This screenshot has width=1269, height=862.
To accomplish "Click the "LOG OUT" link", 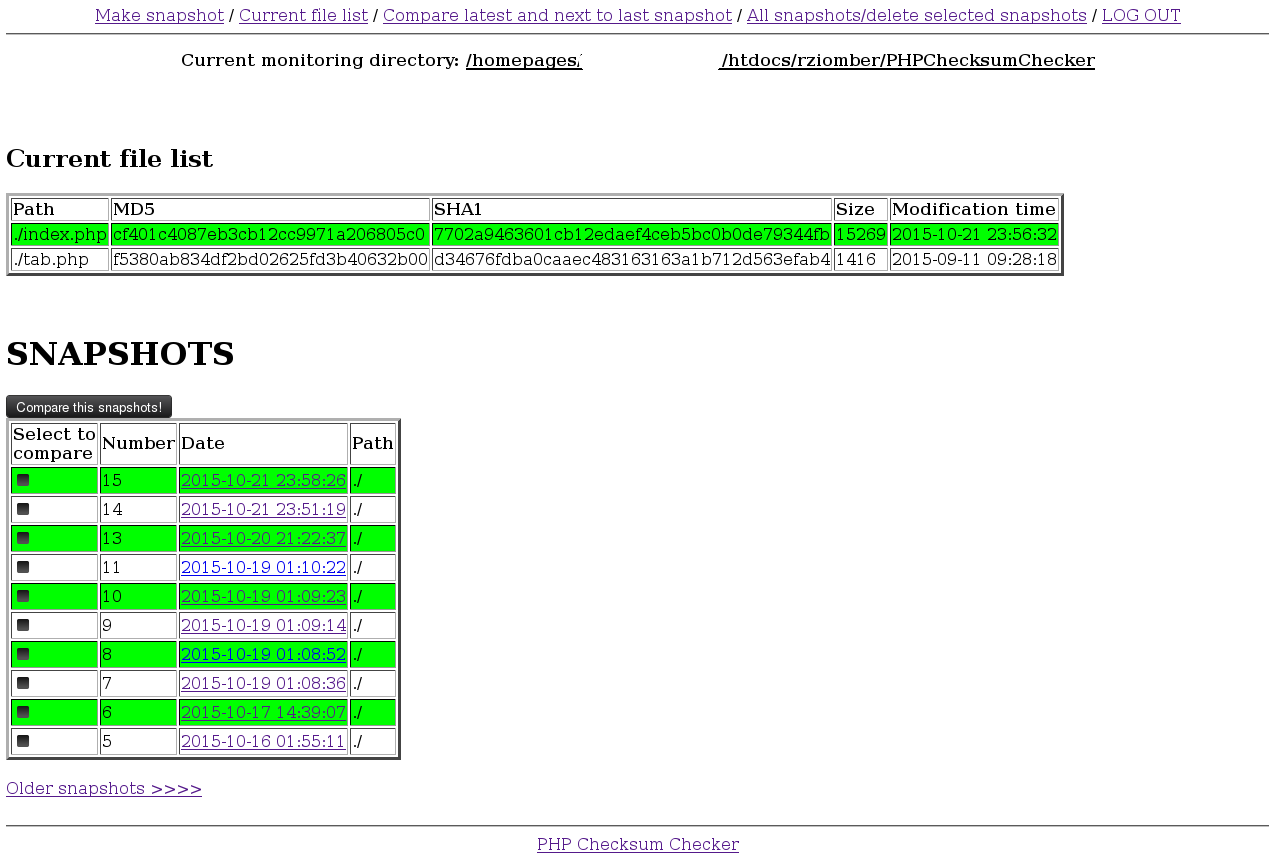I will (1140, 15).
